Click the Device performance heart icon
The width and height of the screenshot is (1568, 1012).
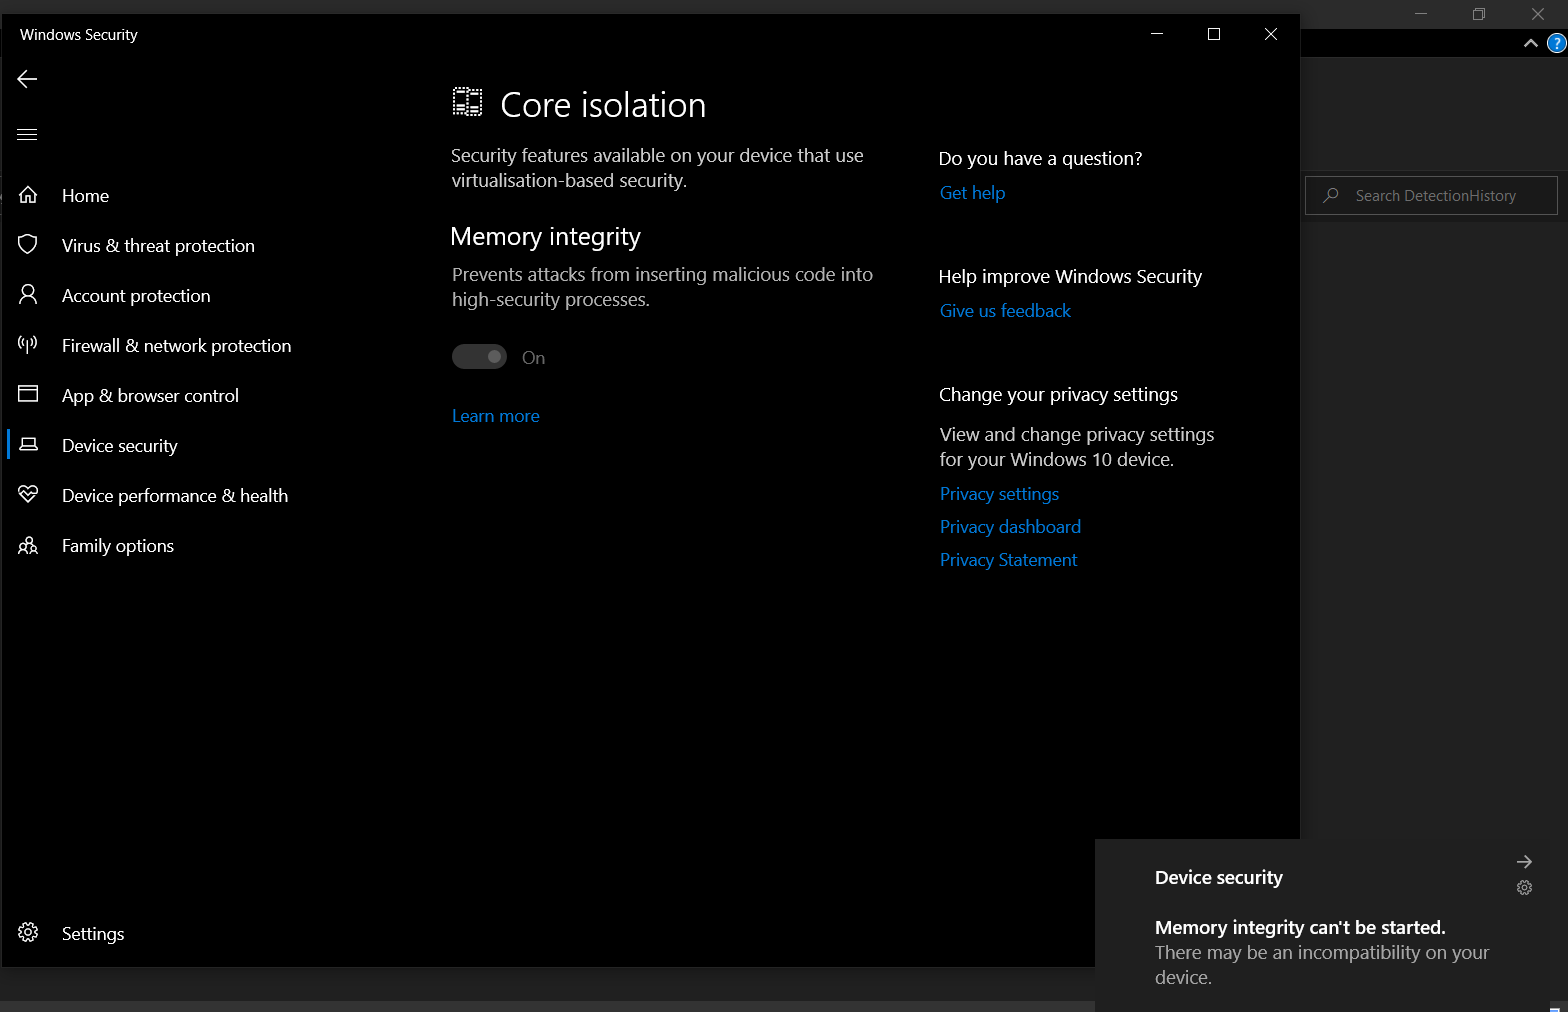point(28,494)
